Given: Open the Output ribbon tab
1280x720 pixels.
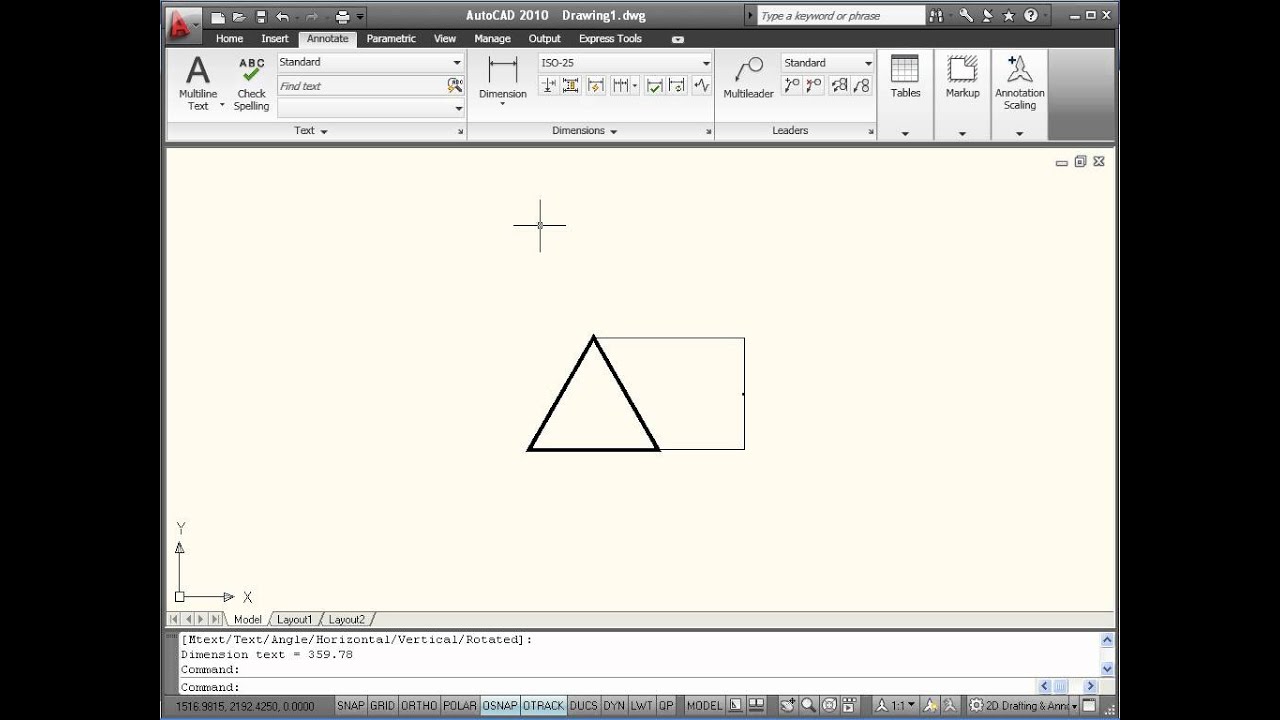Looking at the screenshot, I should click(x=544, y=38).
